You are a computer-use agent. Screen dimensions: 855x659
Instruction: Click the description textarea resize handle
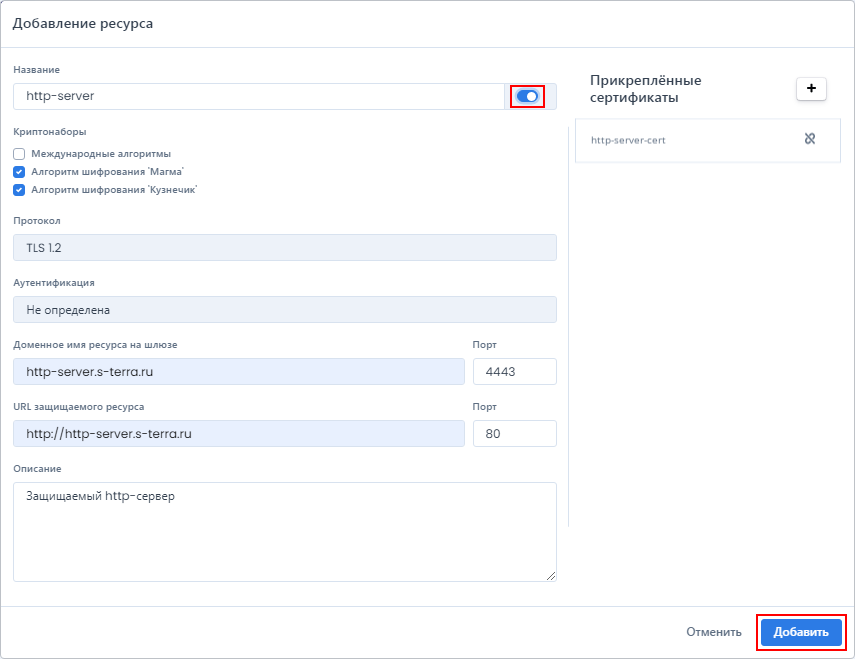[x=551, y=576]
